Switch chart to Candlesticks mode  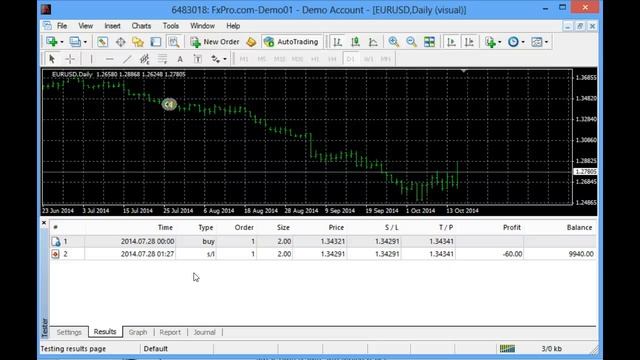tap(355, 42)
